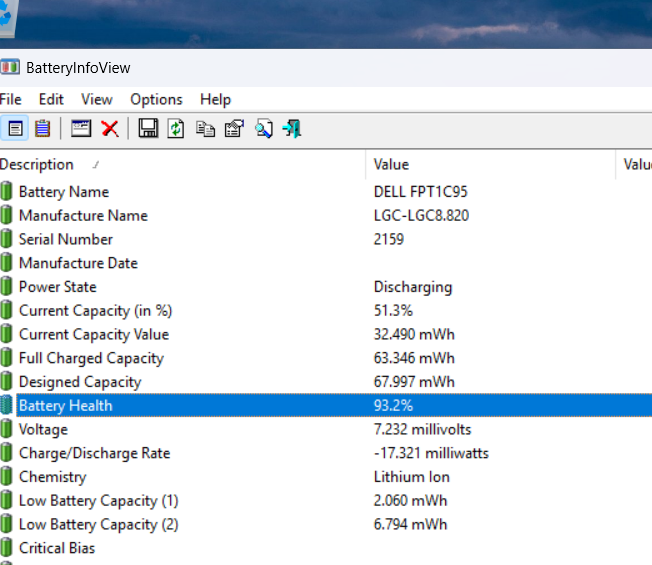Image resolution: width=652 pixels, height=565 pixels.
Task: Switch to the Battery Log view icon
Action: [42, 128]
